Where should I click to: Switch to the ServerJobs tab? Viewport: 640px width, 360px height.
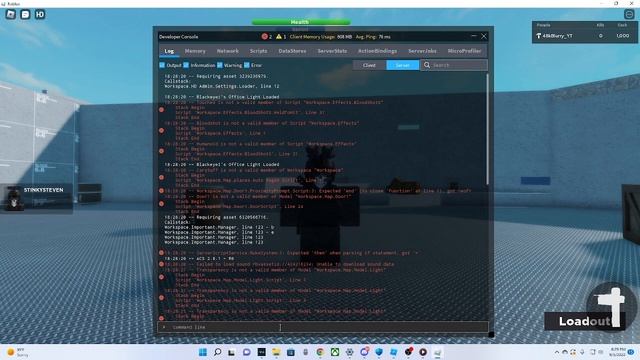click(x=422, y=51)
